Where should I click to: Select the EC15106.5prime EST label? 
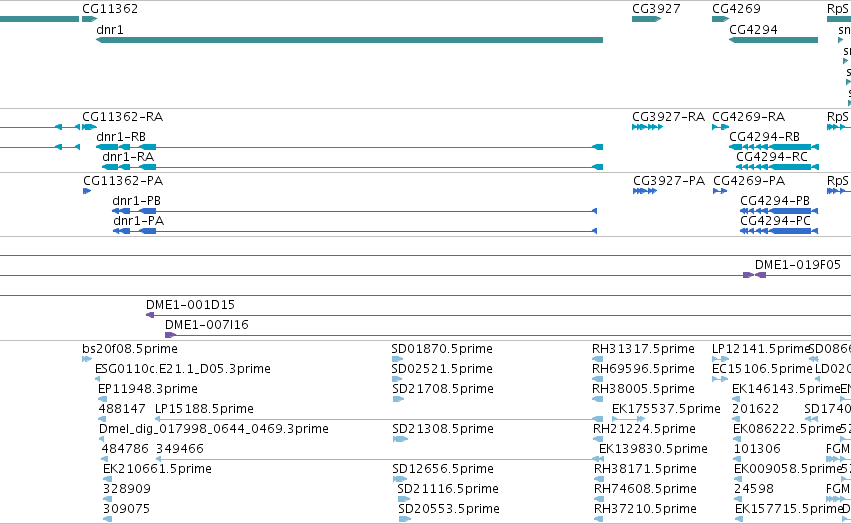(x=763, y=369)
